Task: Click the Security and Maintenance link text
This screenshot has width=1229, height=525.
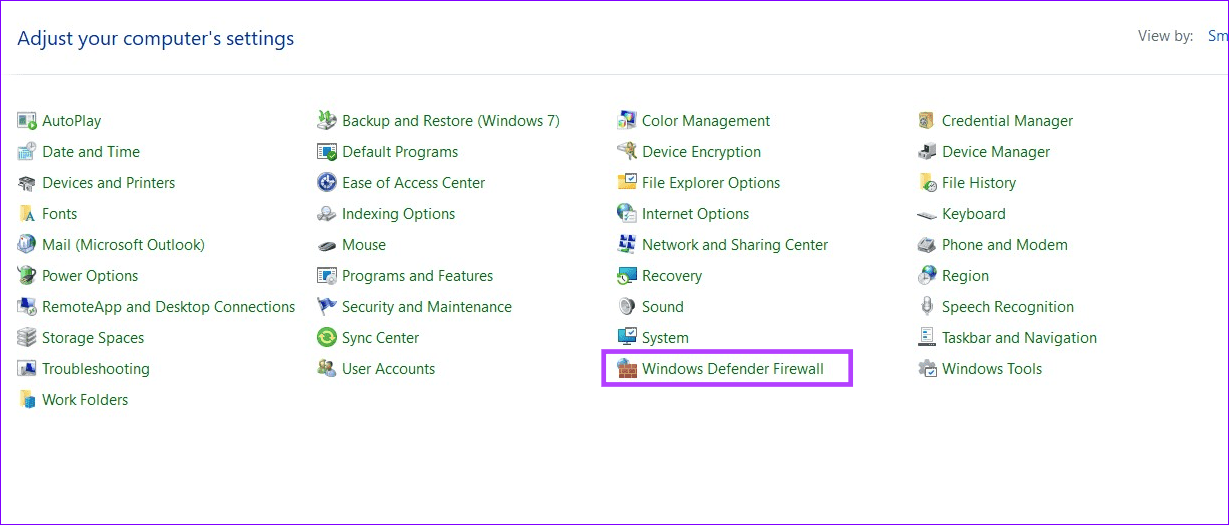Action: [427, 307]
